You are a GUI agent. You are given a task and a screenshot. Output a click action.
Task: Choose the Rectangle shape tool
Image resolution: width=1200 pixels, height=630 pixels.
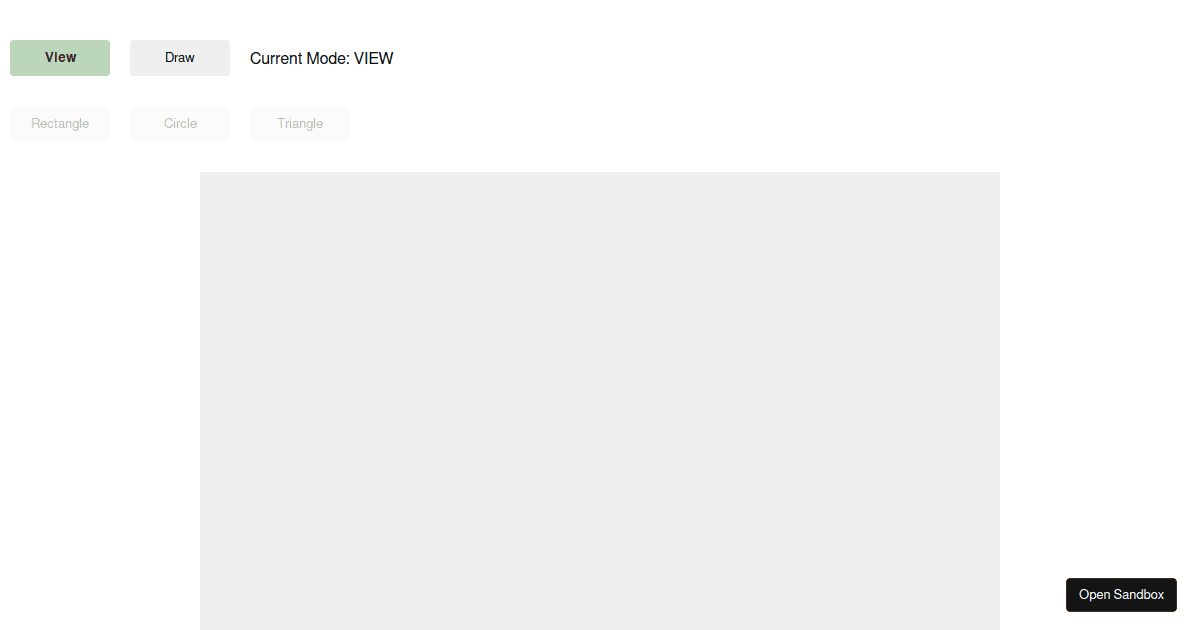(60, 124)
